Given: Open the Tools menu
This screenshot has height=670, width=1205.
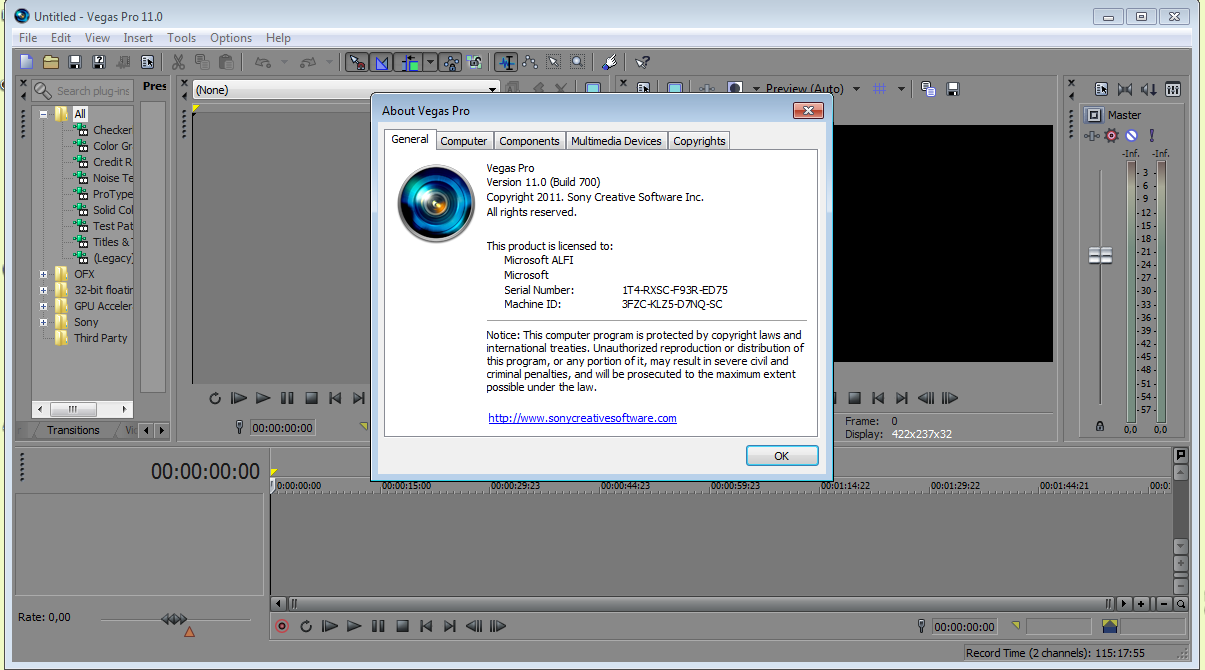Looking at the screenshot, I should [181, 38].
